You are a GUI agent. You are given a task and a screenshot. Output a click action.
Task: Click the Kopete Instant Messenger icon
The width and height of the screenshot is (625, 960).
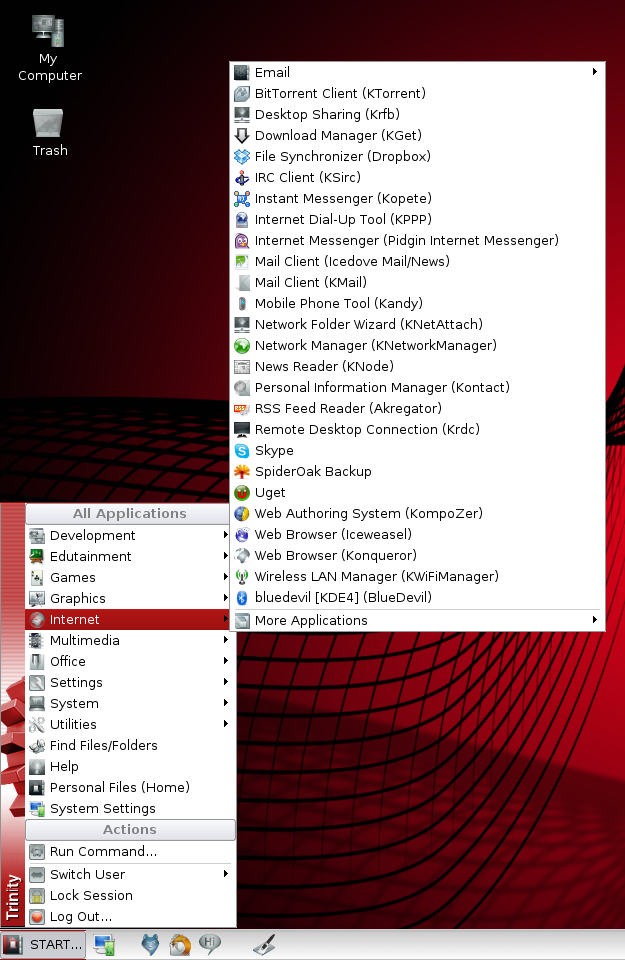(242, 198)
